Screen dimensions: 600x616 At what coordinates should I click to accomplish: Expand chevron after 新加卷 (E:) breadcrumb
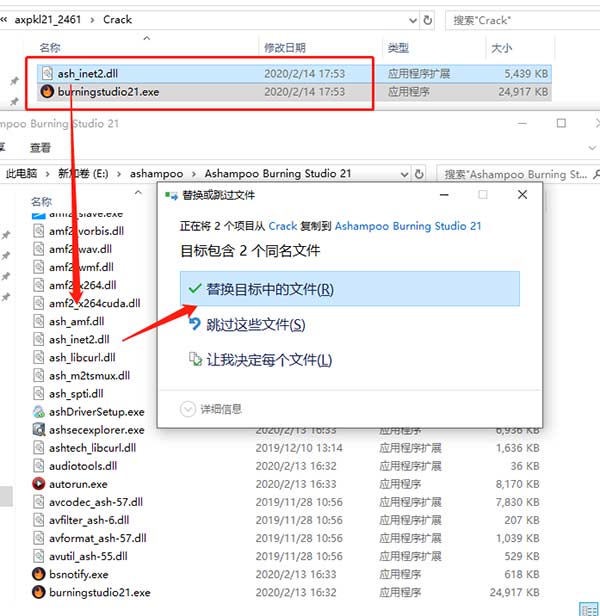pos(119,174)
